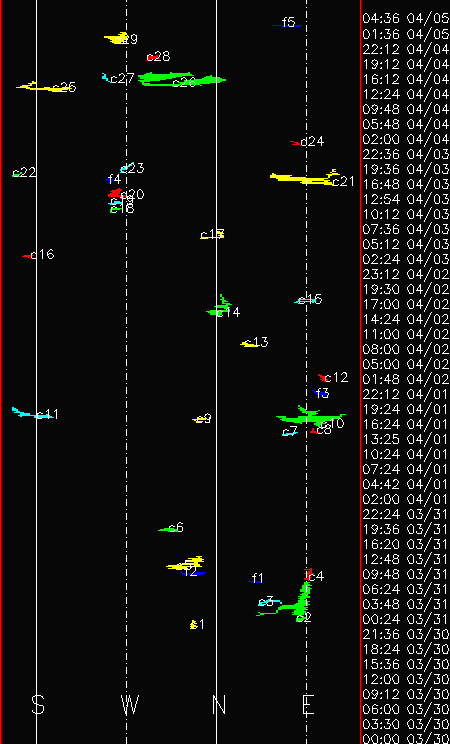Click the green c10 event near E line
450x744 pixels.
click(x=310, y=417)
